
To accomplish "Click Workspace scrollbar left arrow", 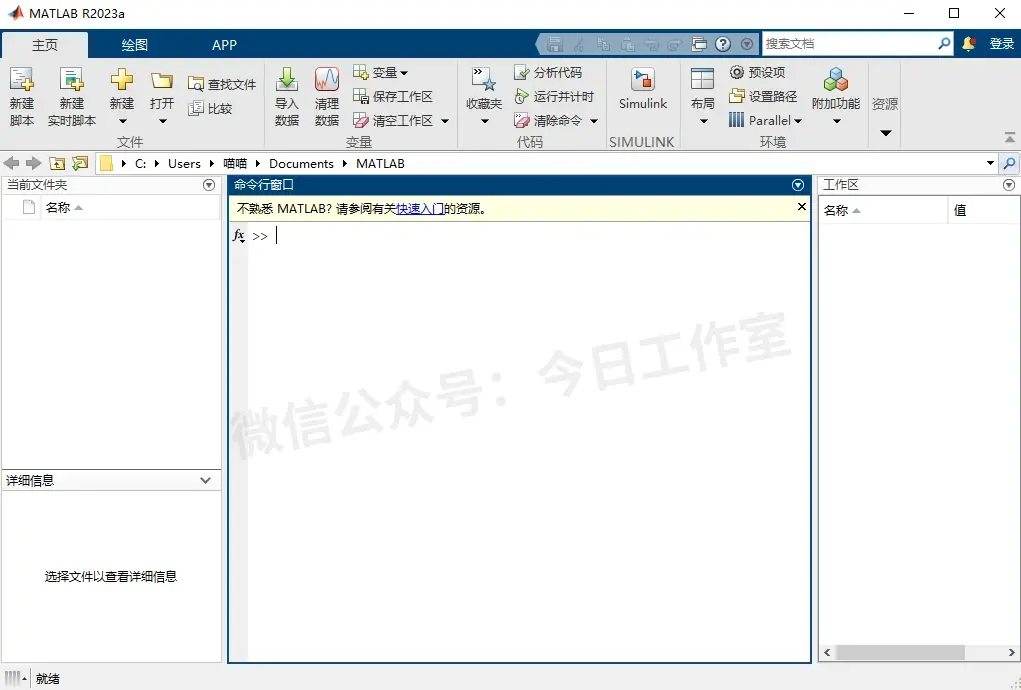I will 827,652.
